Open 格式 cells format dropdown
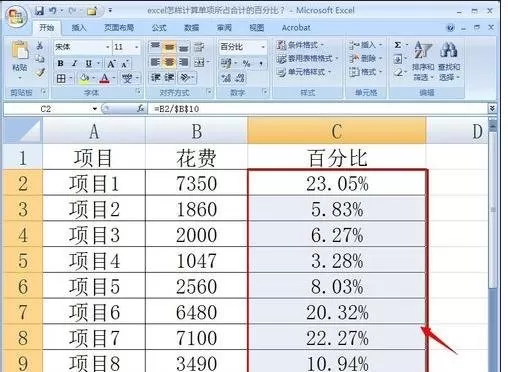508x372 pixels. pyautogui.click(x=365, y=72)
